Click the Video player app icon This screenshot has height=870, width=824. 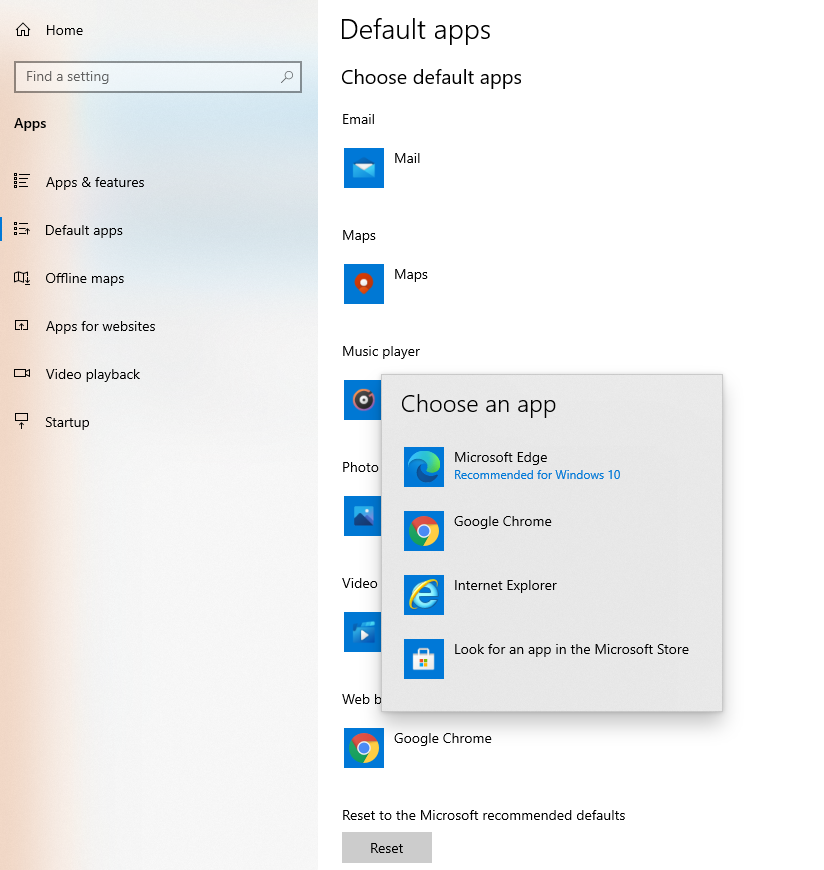coord(363,632)
